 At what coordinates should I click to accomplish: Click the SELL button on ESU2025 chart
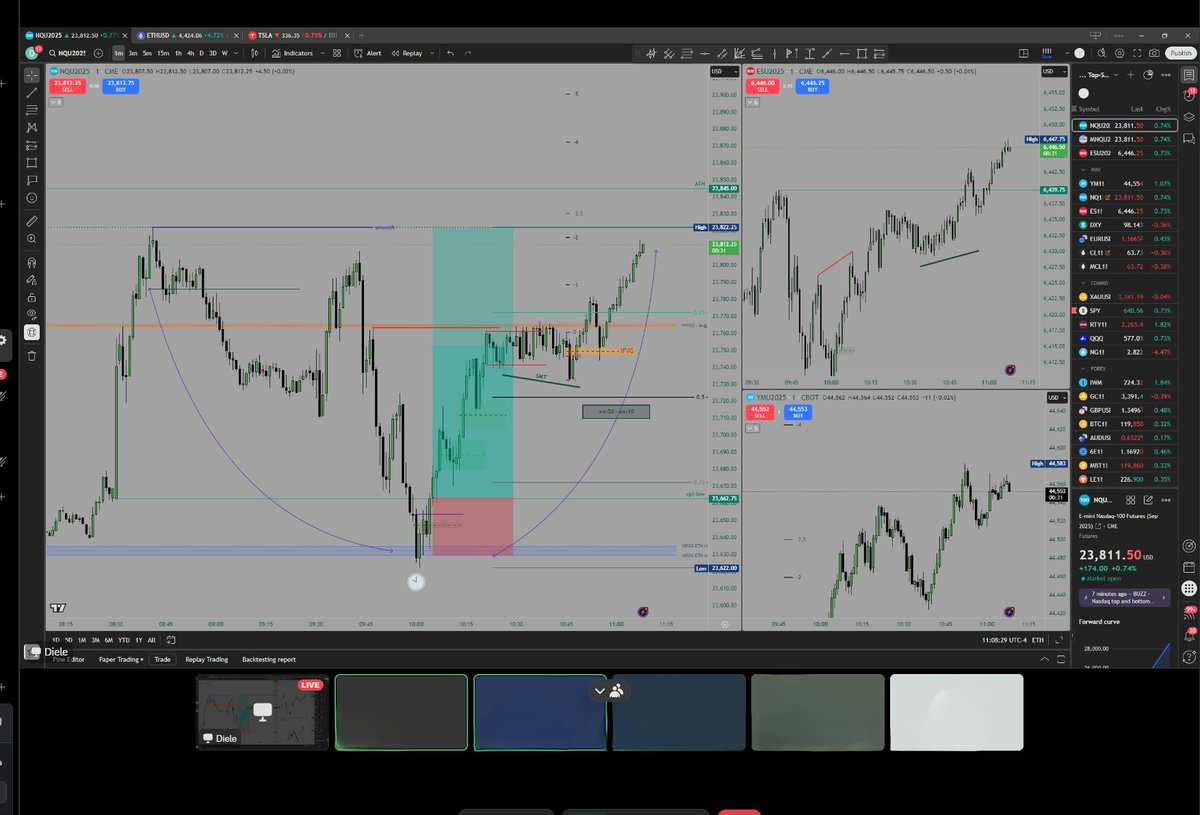click(x=763, y=88)
